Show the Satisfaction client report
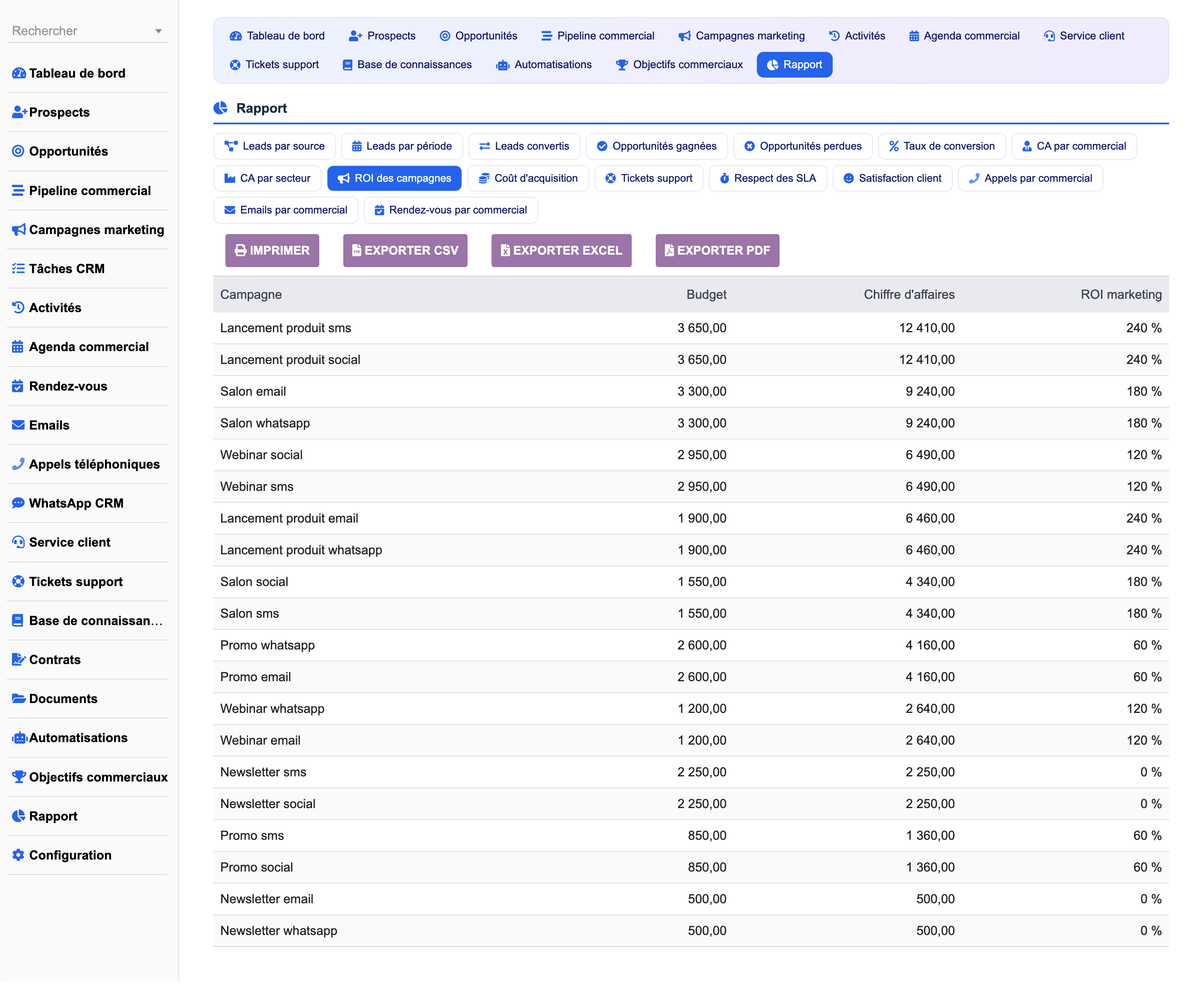Viewport: 1200px width, 998px height. pyautogui.click(x=892, y=179)
